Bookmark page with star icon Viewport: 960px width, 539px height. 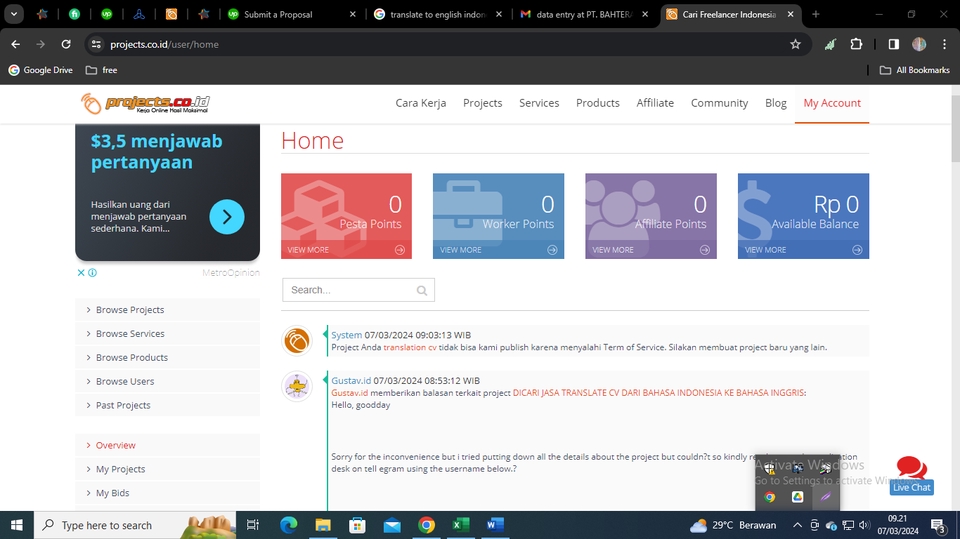(x=795, y=44)
